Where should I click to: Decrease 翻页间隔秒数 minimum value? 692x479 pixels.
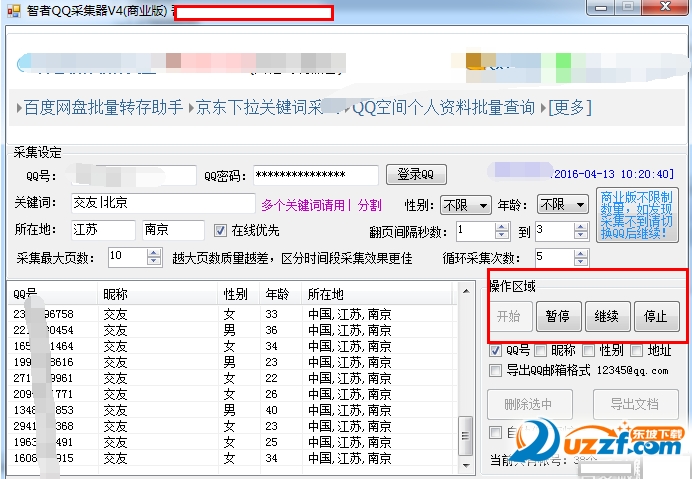(502, 236)
